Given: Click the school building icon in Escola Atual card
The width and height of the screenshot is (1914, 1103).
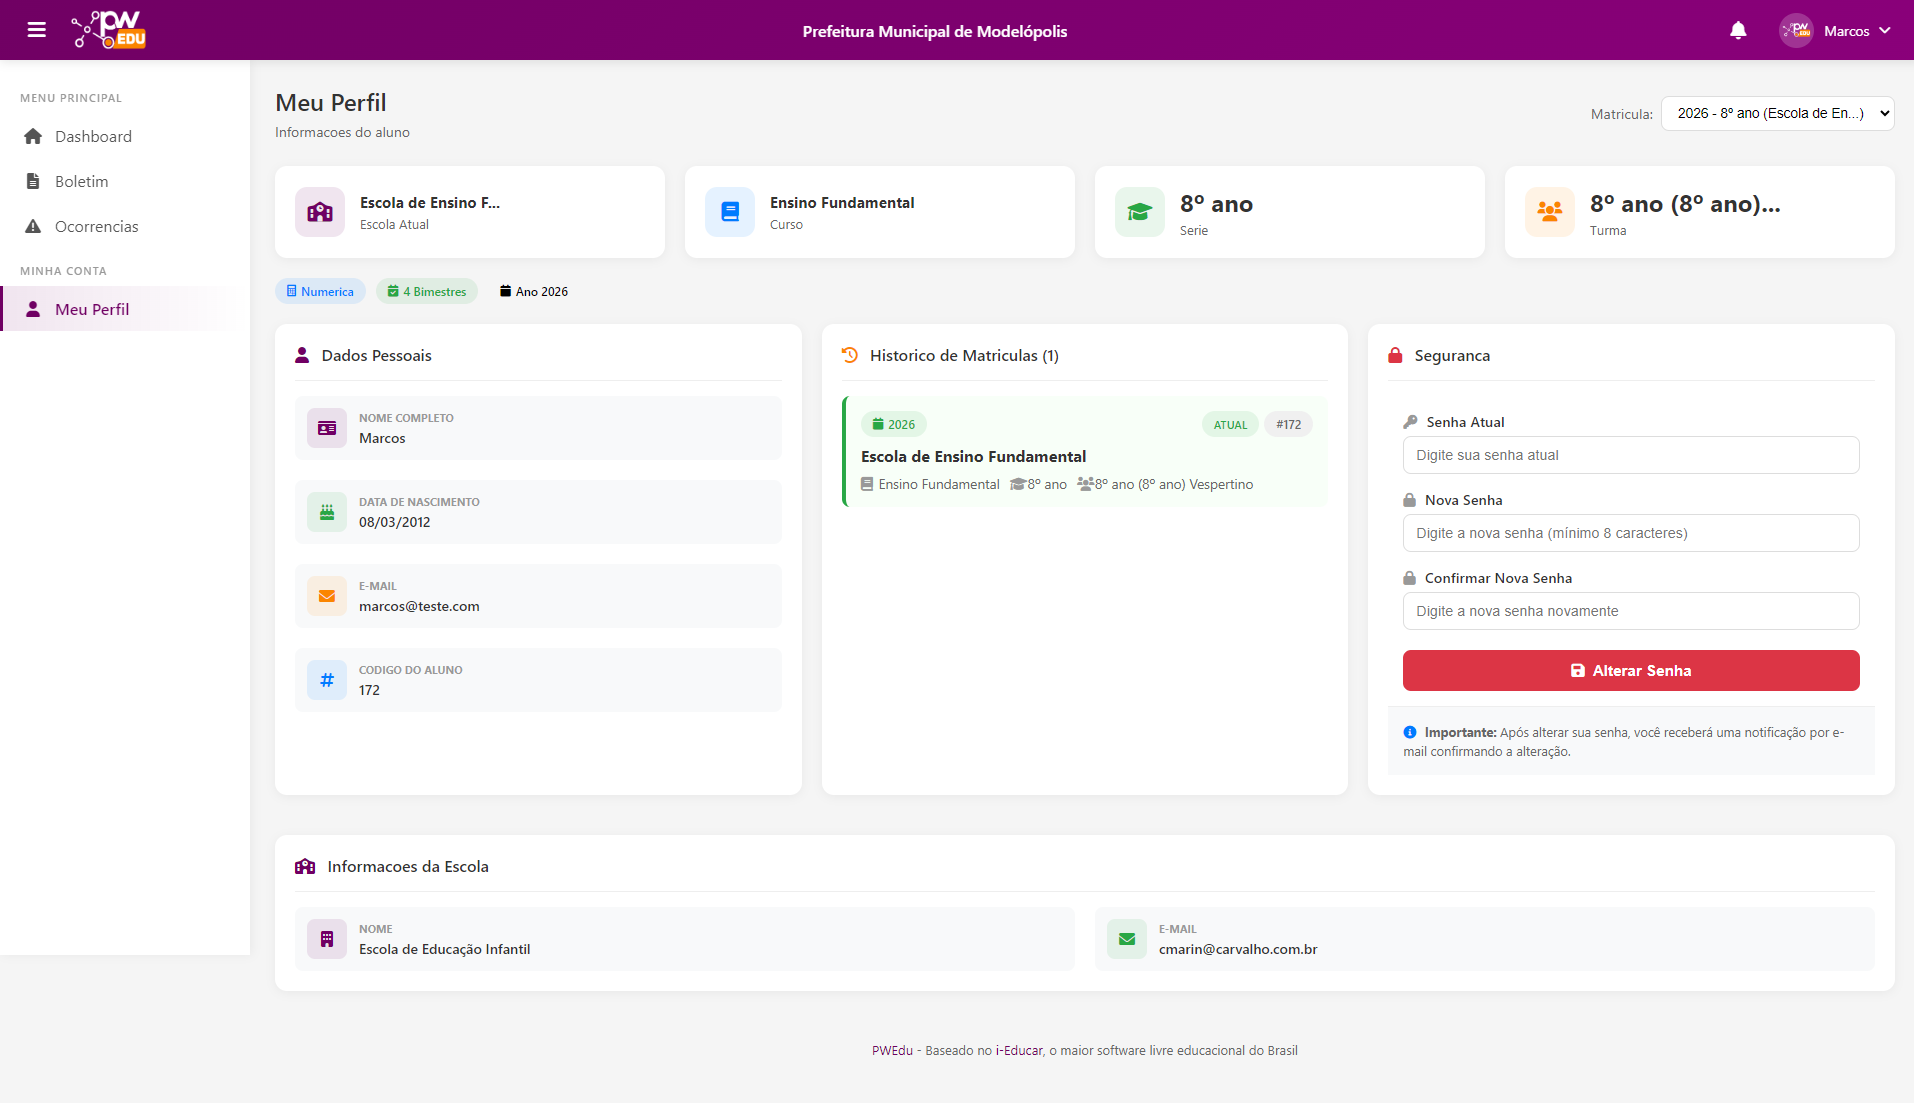Looking at the screenshot, I should (x=320, y=212).
